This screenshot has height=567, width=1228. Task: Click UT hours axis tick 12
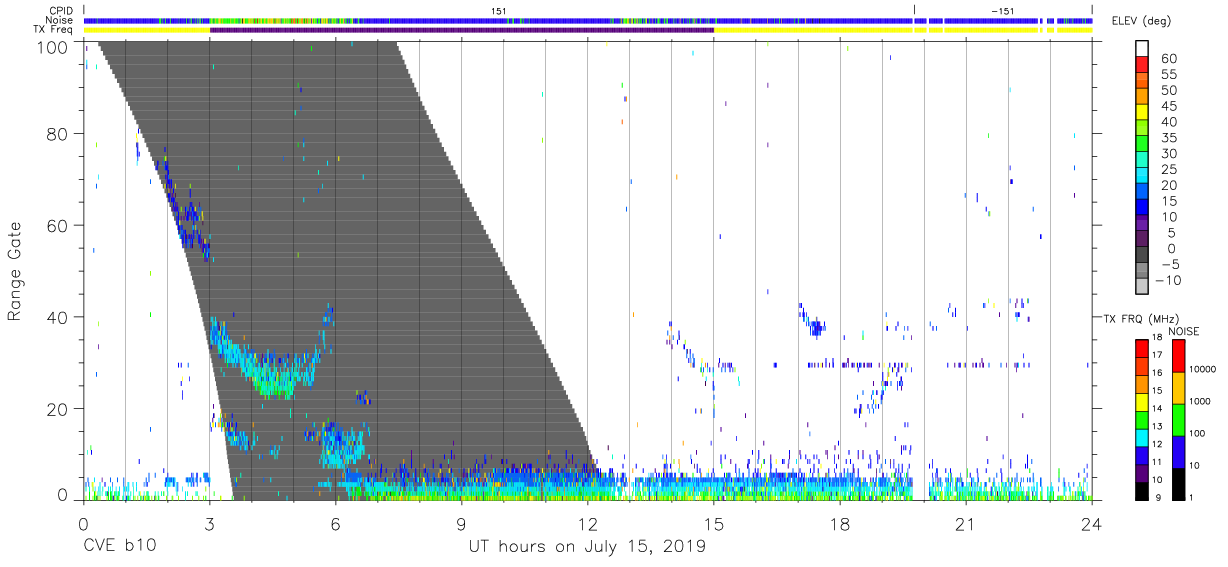(x=588, y=523)
